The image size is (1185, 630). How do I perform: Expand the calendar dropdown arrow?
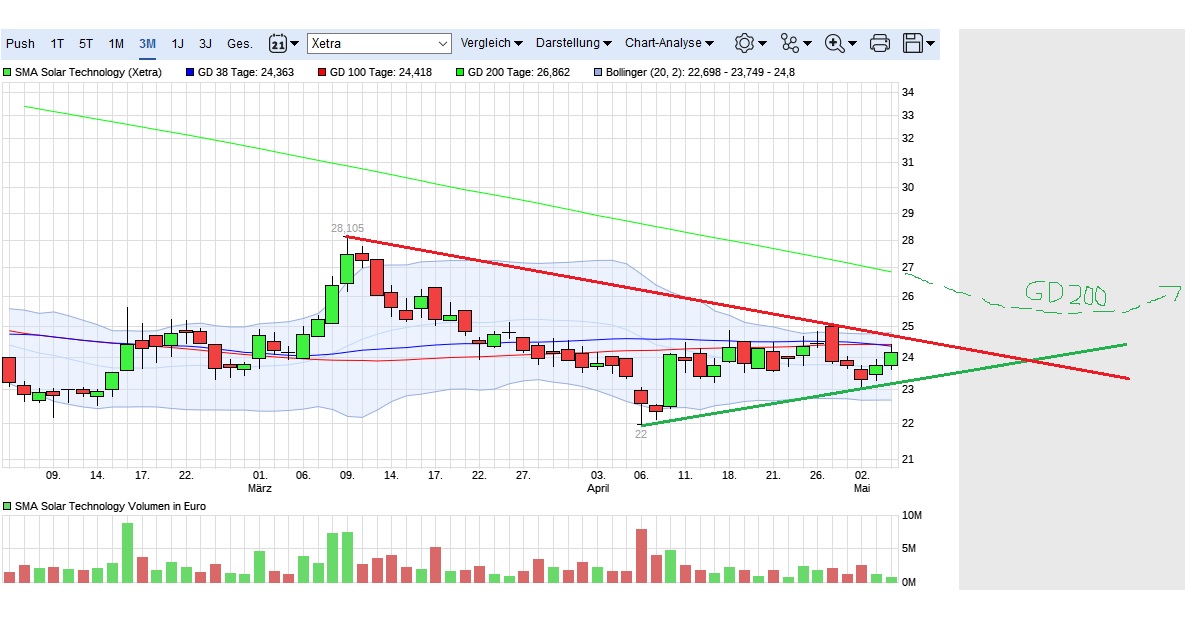click(x=295, y=44)
